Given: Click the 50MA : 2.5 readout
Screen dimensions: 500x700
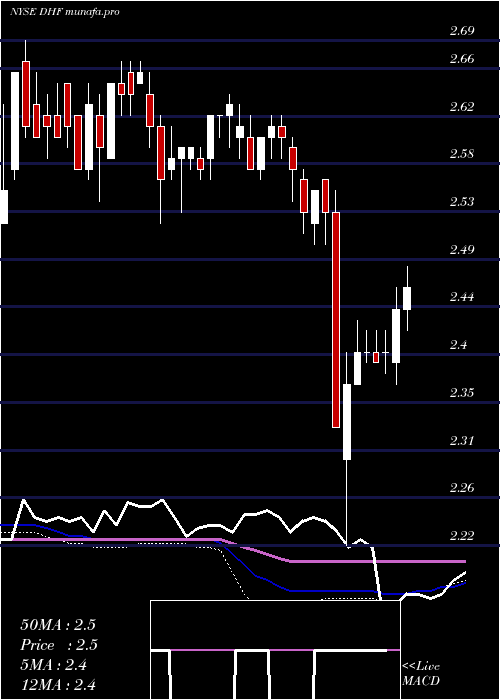Looking at the screenshot, I should (x=58, y=625).
